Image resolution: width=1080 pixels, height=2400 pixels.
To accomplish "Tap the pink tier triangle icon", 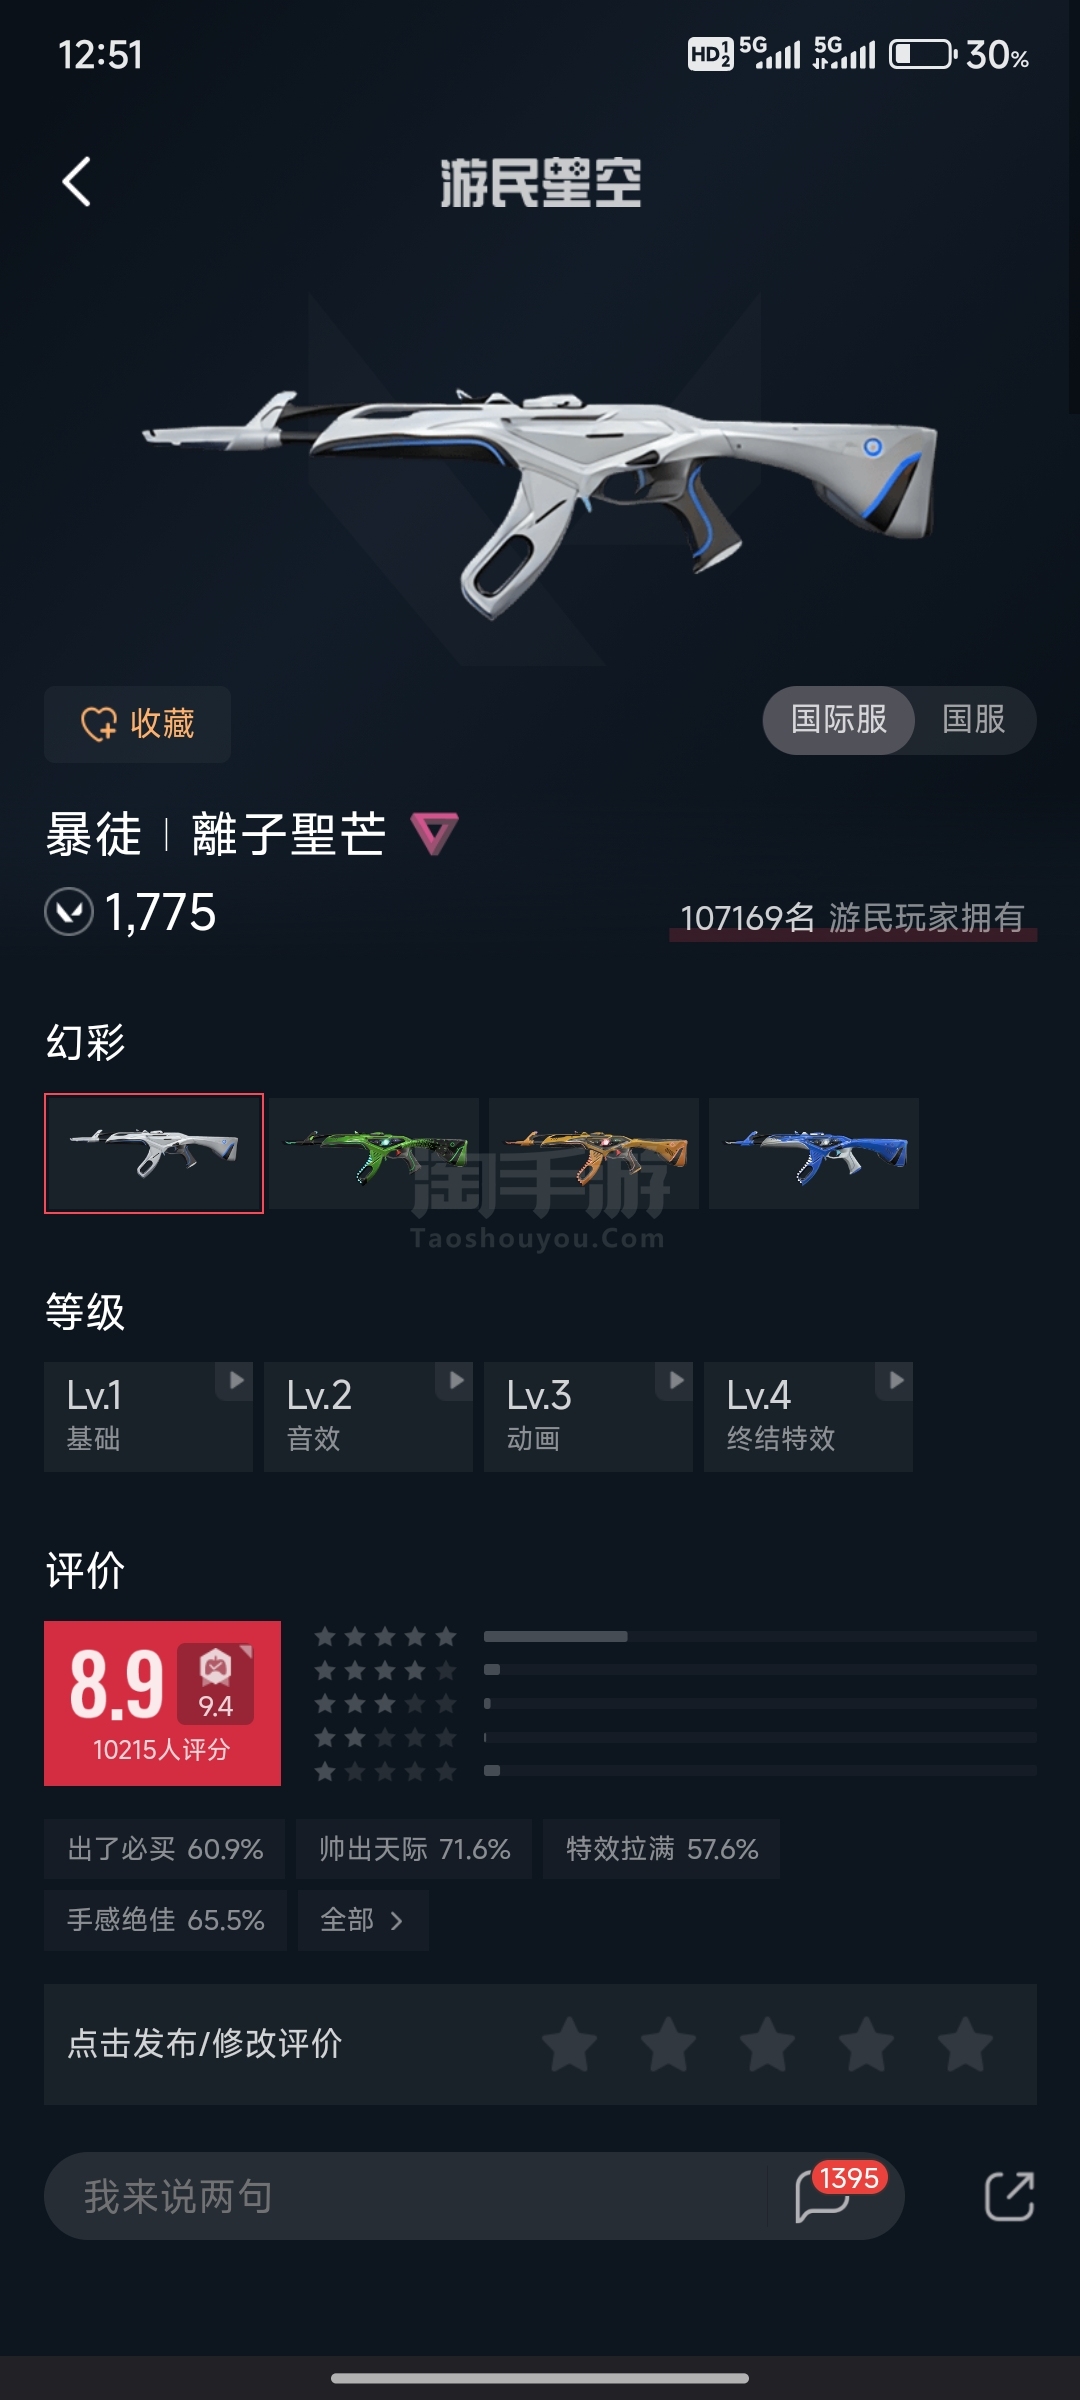I will (435, 833).
